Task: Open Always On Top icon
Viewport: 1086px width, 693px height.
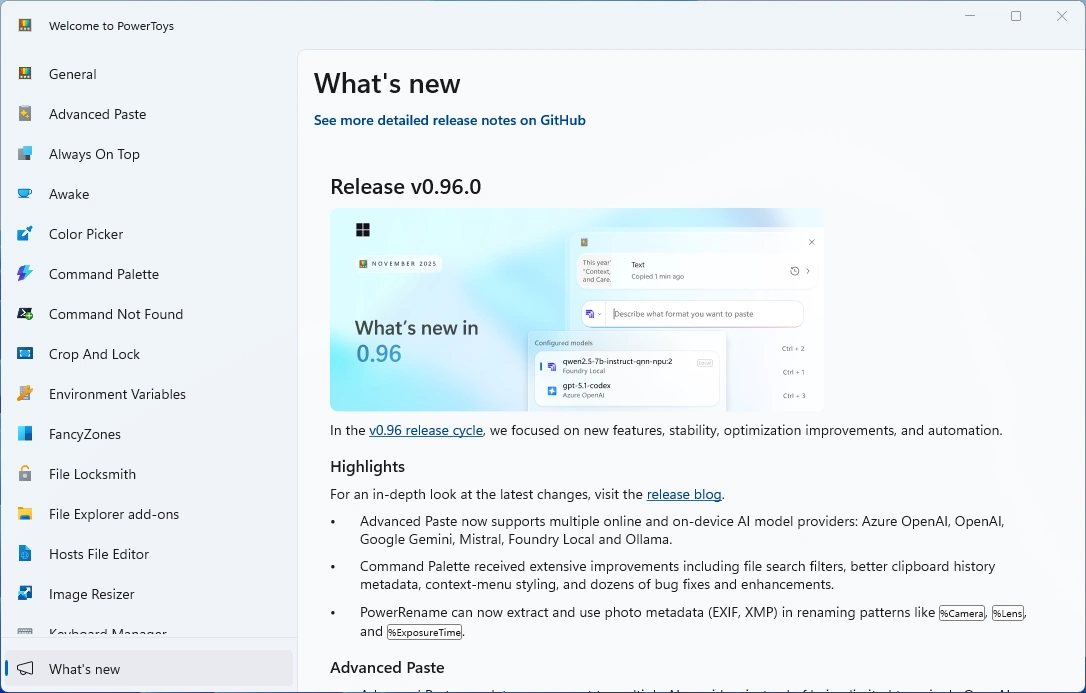Action: point(25,154)
